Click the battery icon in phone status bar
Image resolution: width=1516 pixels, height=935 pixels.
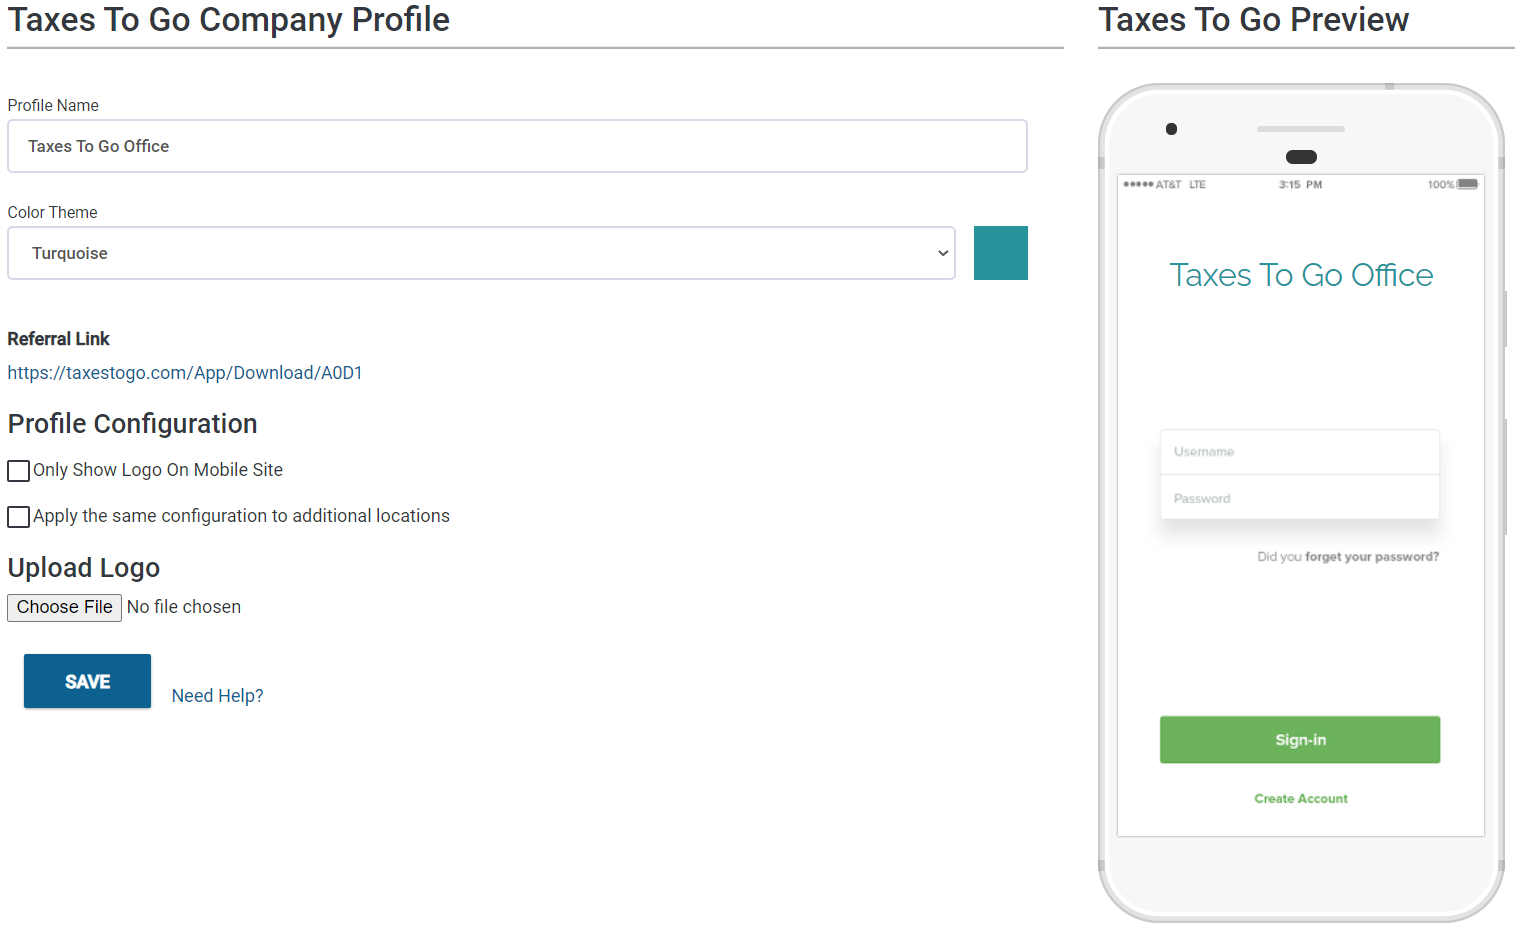point(1467,184)
